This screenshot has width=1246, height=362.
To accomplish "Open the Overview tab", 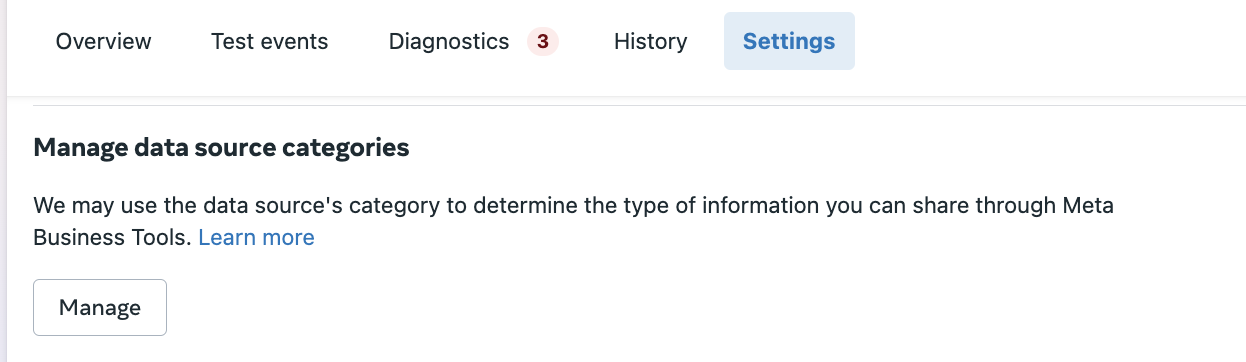I will click(103, 41).
